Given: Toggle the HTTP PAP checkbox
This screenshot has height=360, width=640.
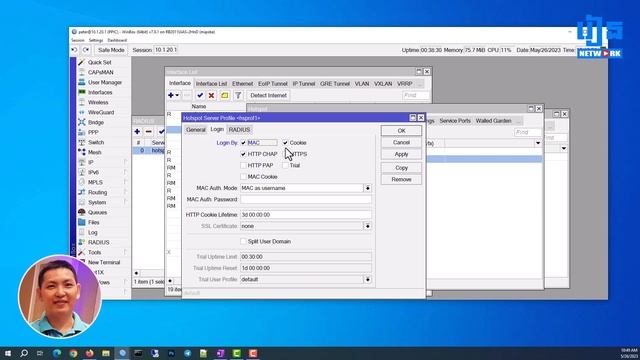Looking at the screenshot, I should 243,165.
